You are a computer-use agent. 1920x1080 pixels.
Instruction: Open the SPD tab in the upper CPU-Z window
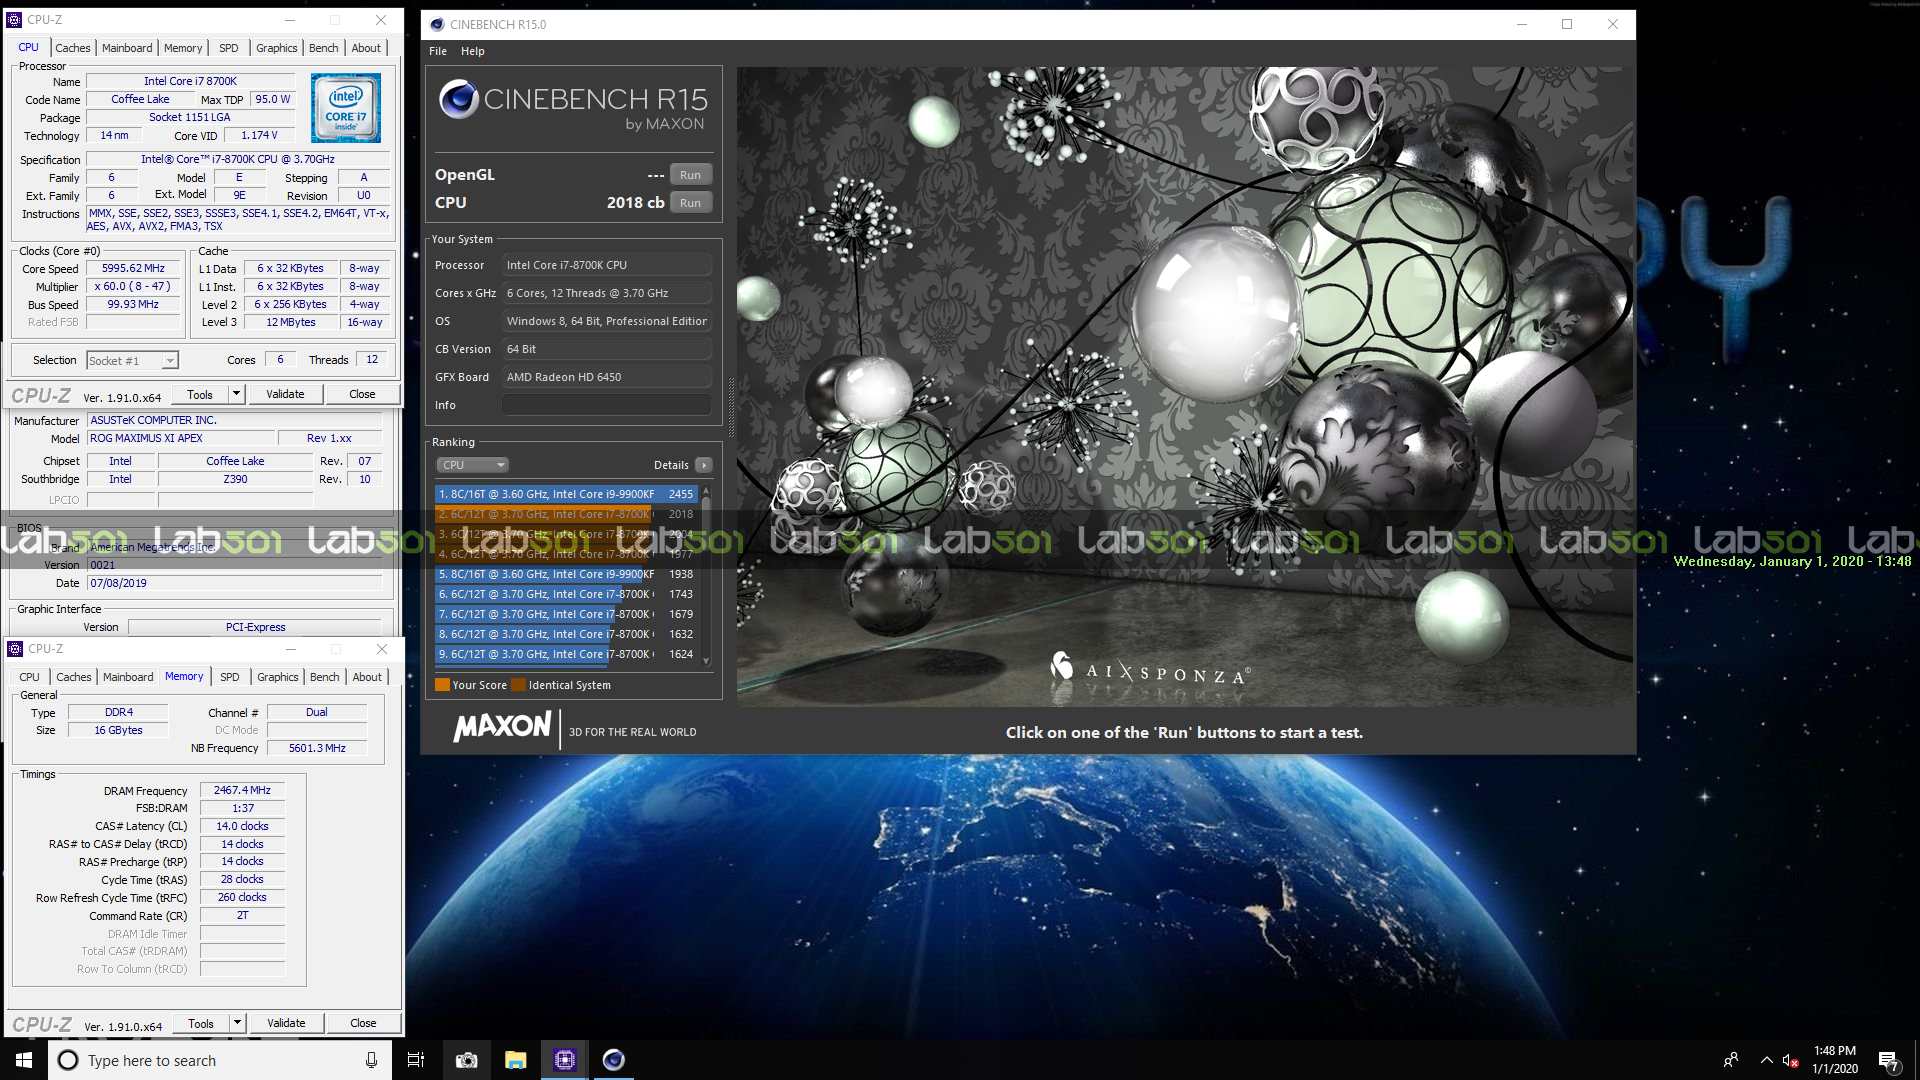[229, 48]
